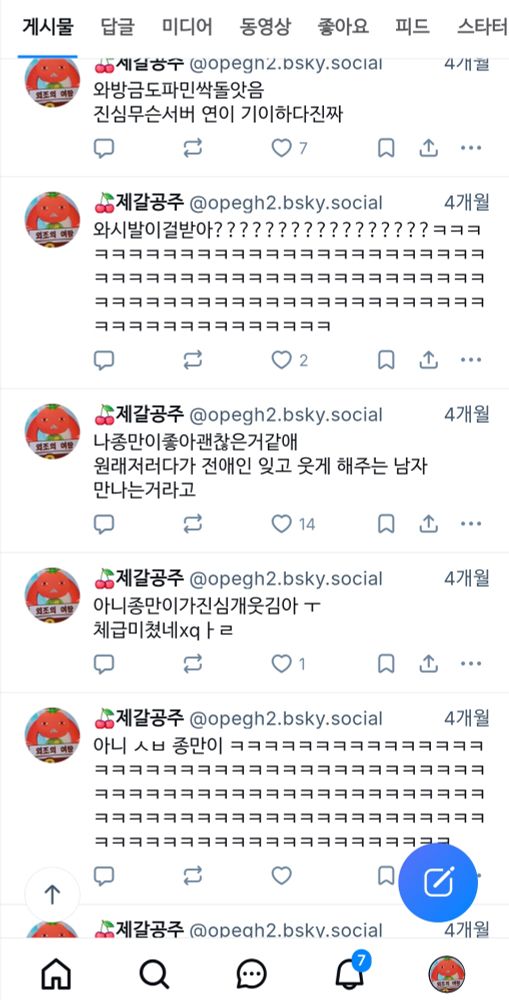
Task: Open the compose new post button
Action: point(438,882)
